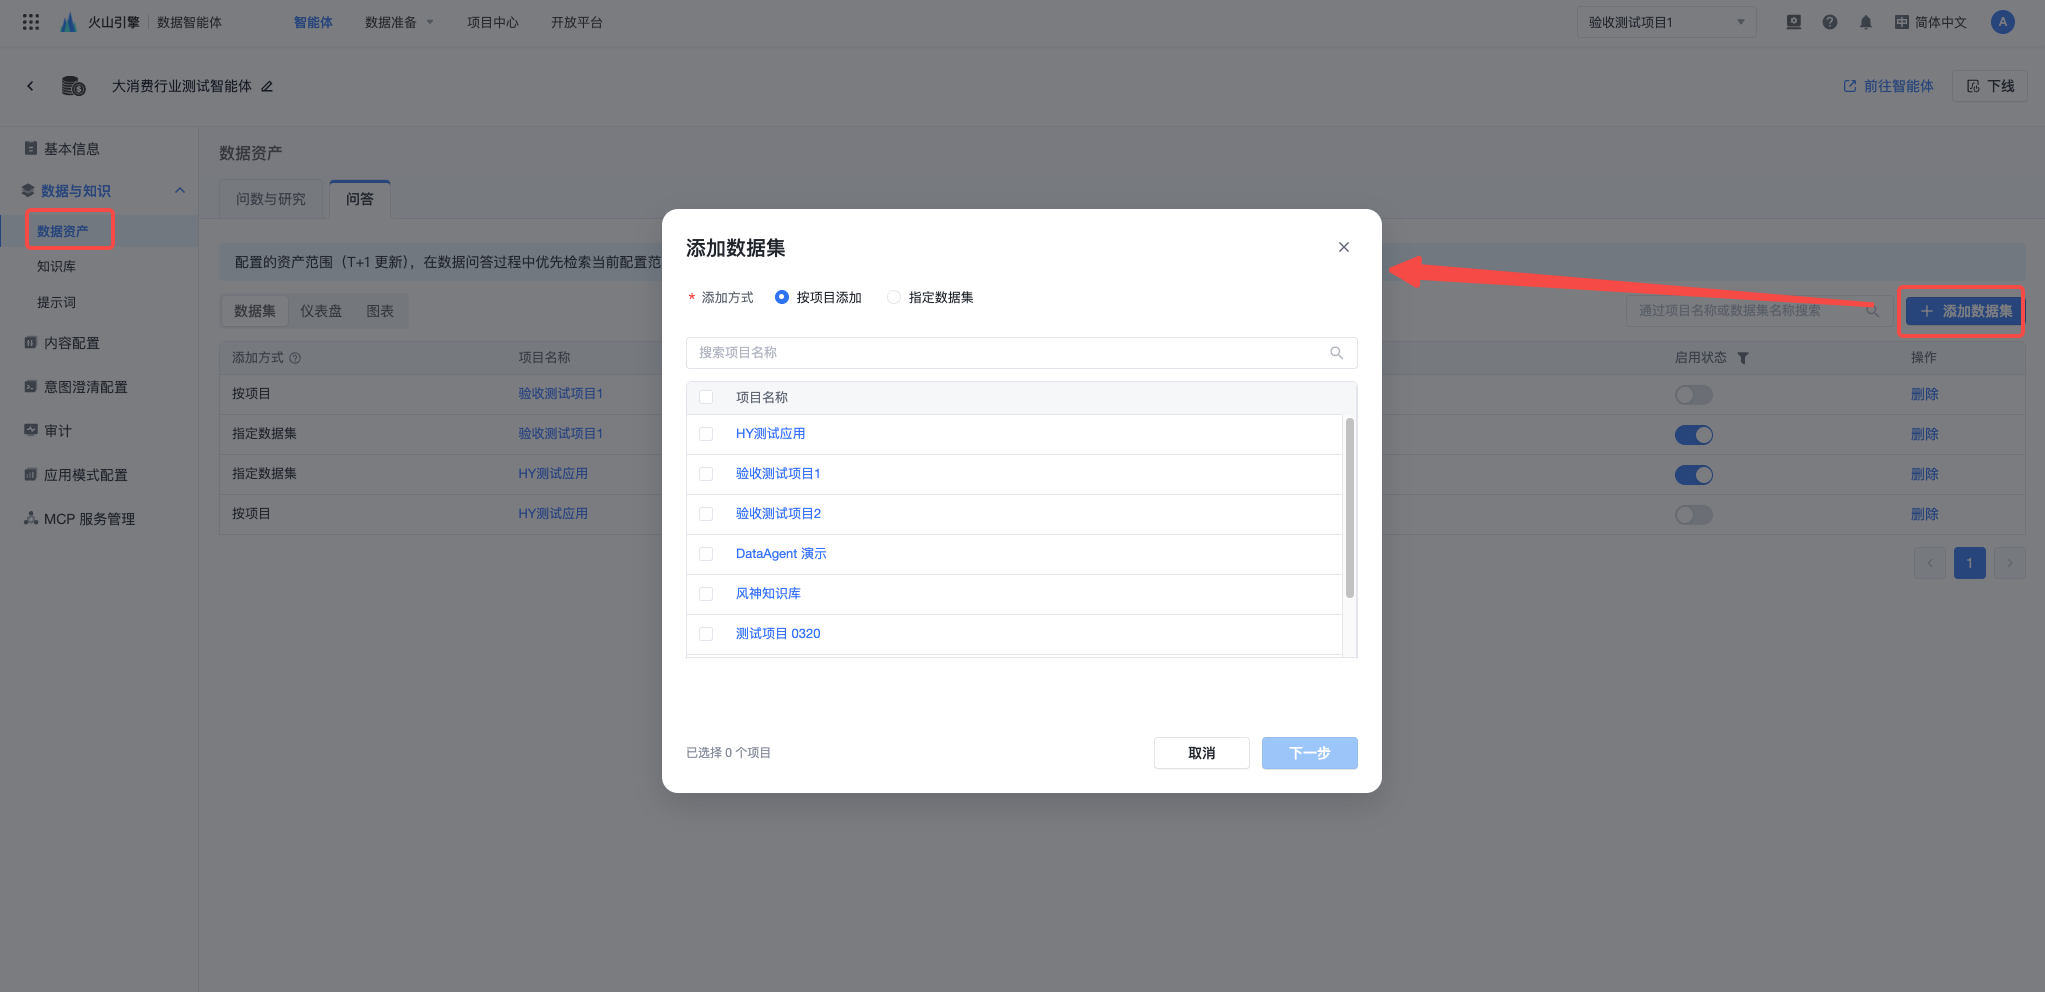Viewport: 2045px width, 992px height.
Task: Switch to the 图表 tab
Action: click(380, 311)
